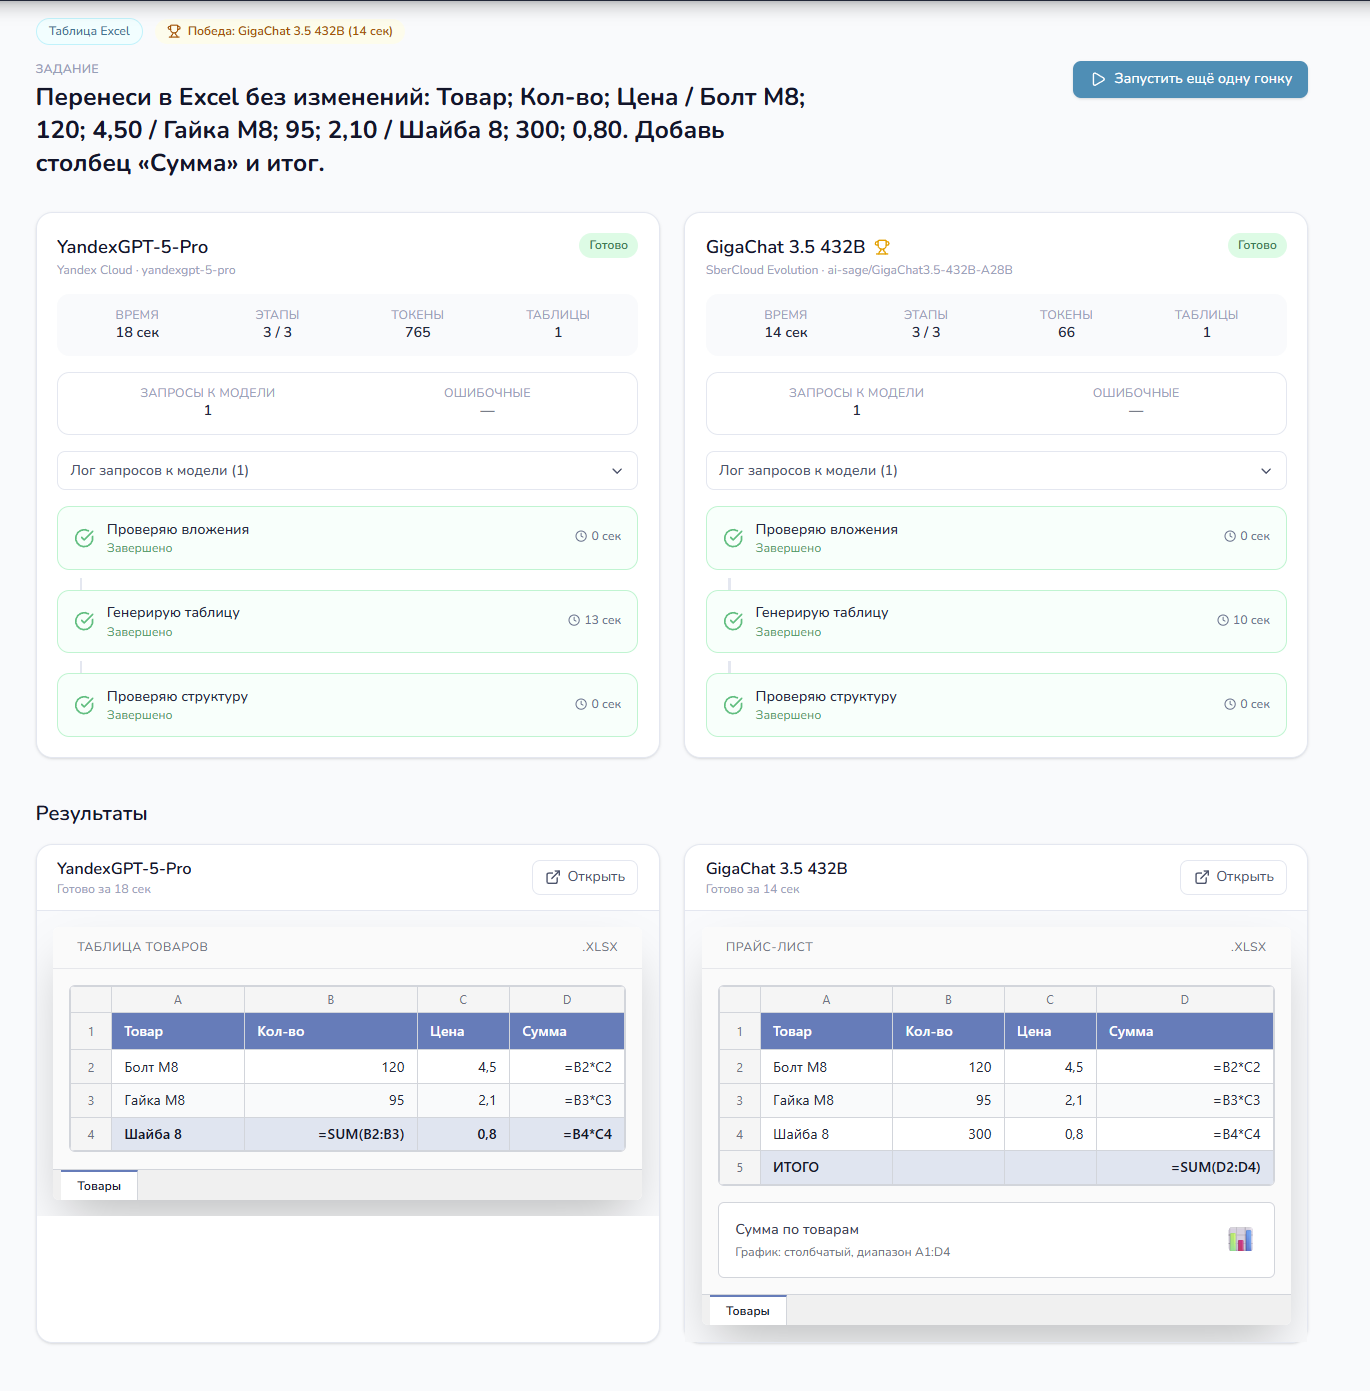Click the Победа: GigaChat 3.5 432B badge text

pyautogui.click(x=290, y=31)
